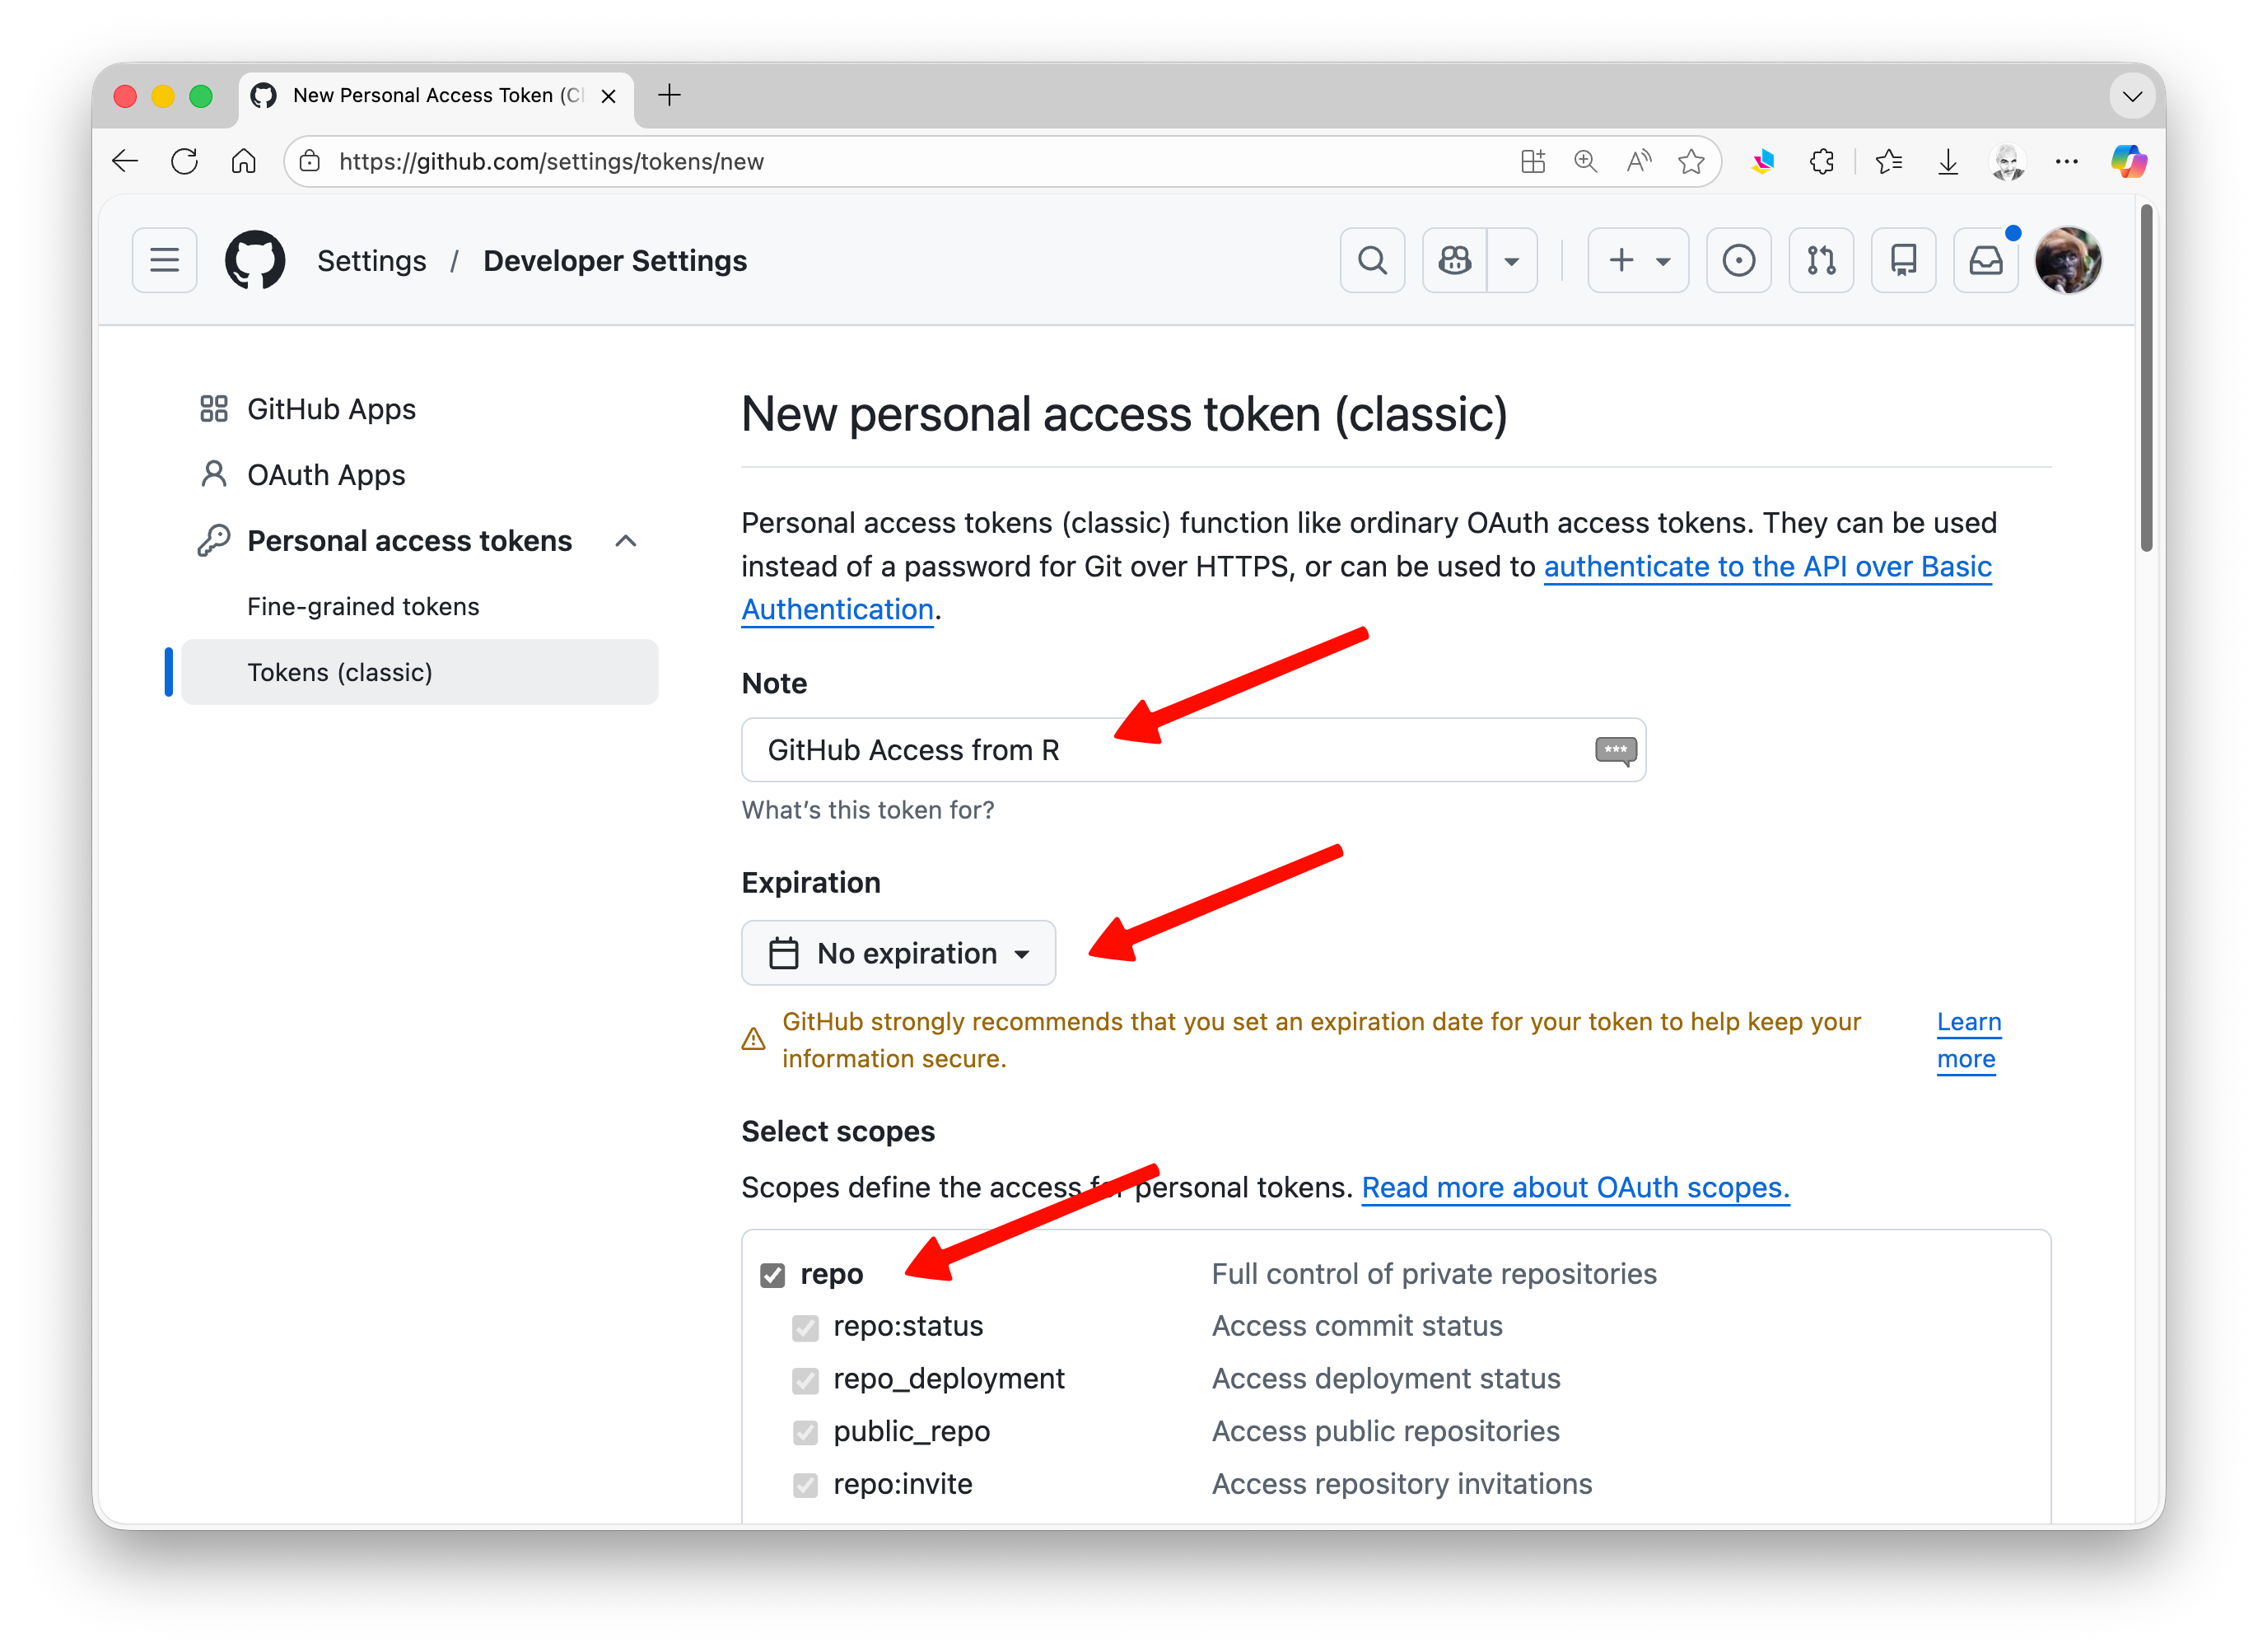Click the GitHub Octocat logo

[255, 260]
